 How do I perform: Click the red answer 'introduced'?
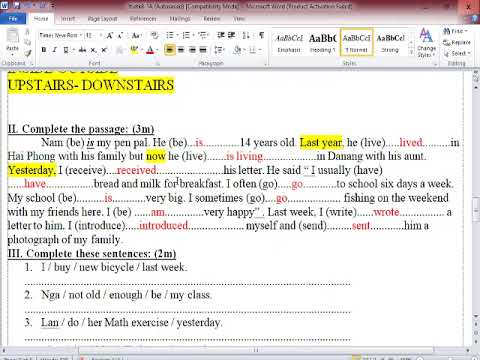pyautogui.click(x=164, y=226)
